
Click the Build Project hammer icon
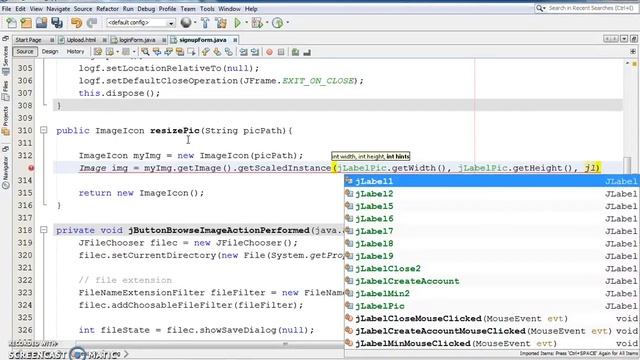205,23
